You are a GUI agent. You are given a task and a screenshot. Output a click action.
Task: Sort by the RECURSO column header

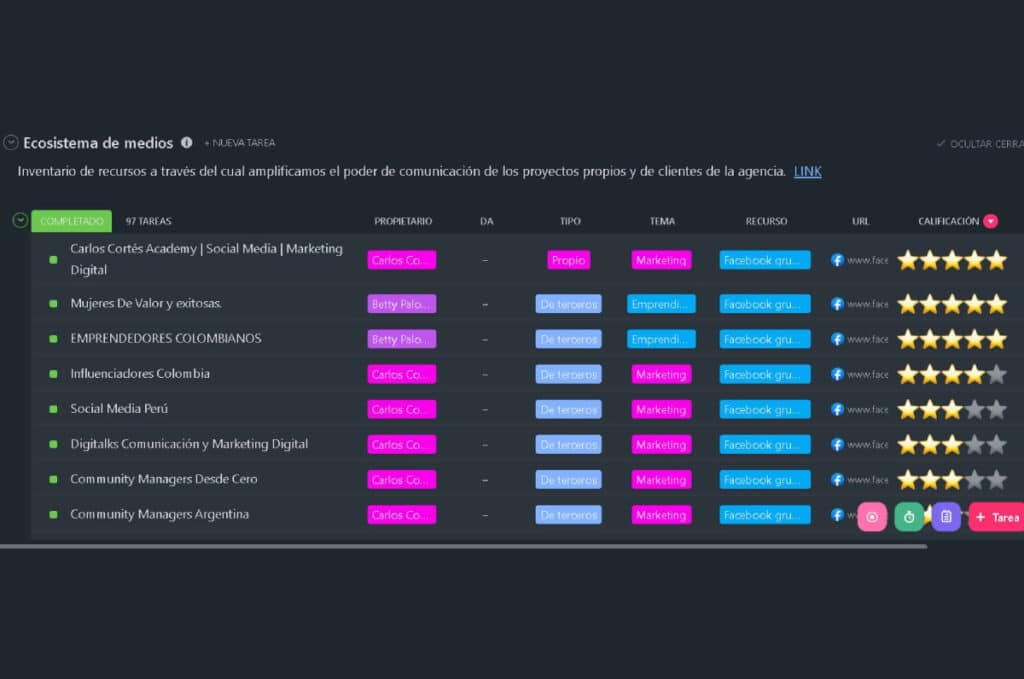[x=767, y=221]
